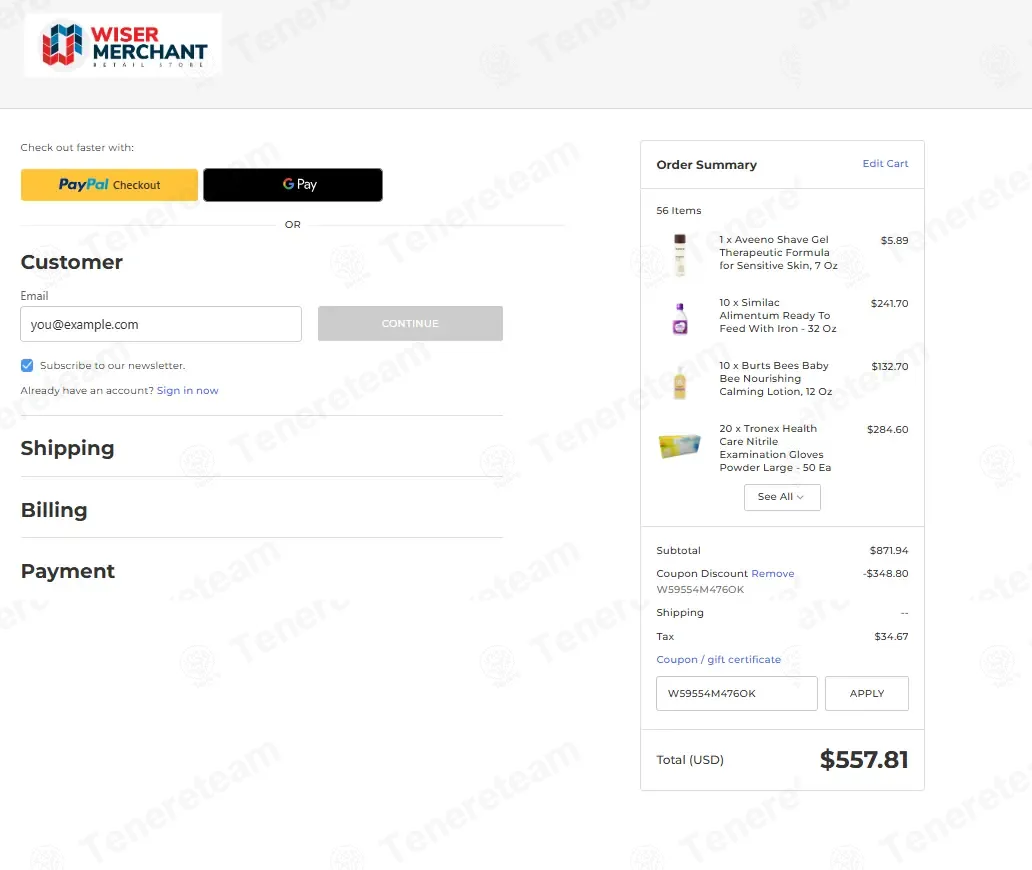Click Aveeno Shave Gel product thumbnail
This screenshot has height=870, width=1032.
pyautogui.click(x=680, y=255)
